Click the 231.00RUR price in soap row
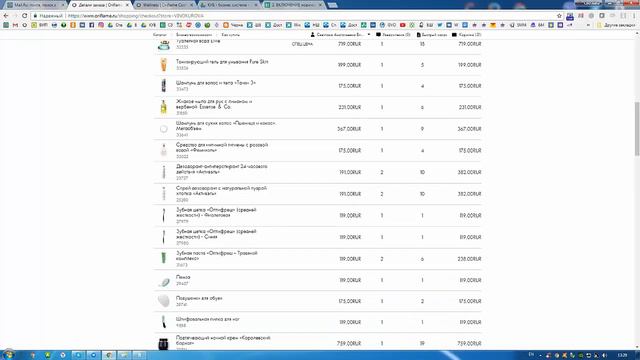Screen dimensions: 640x360 tap(349, 107)
